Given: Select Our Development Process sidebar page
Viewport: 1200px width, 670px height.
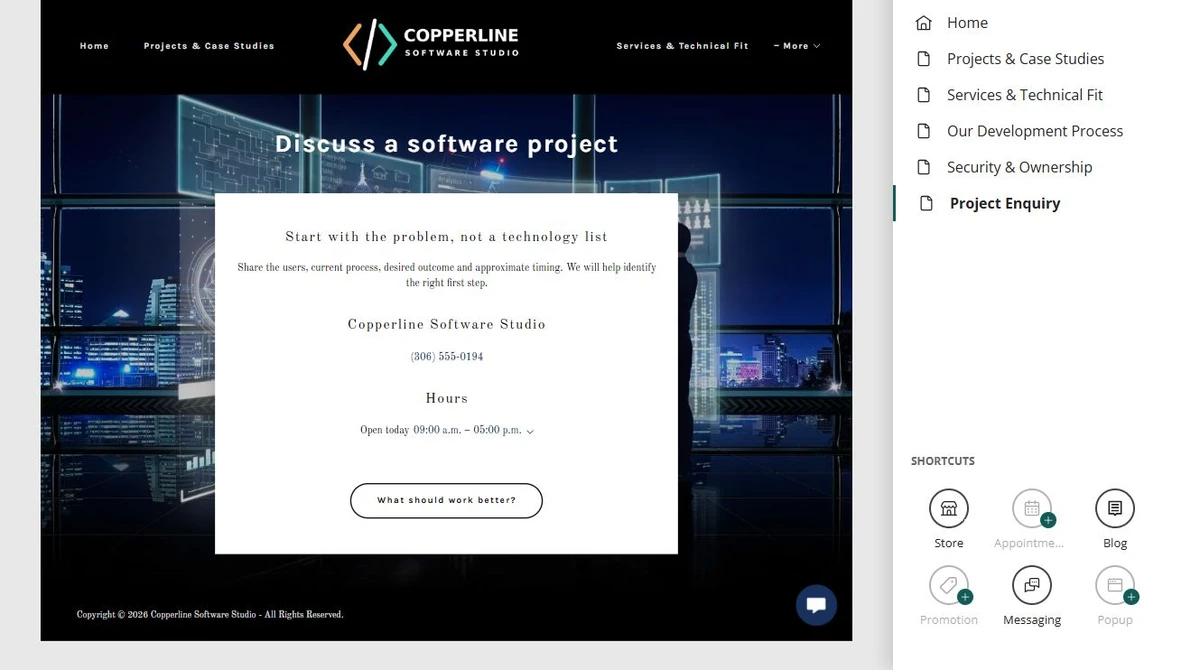Looking at the screenshot, I should [1035, 131].
